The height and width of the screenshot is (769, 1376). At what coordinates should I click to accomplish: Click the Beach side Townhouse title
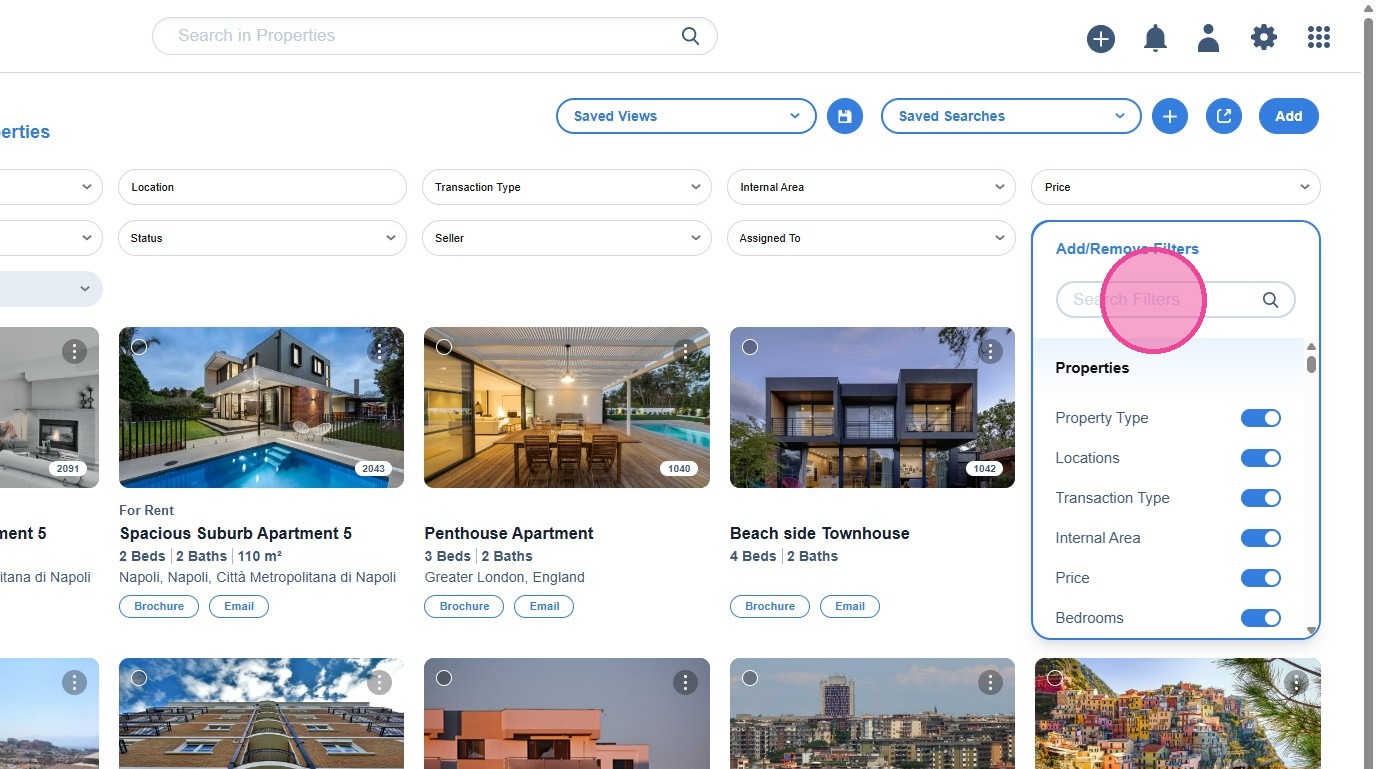pos(820,534)
